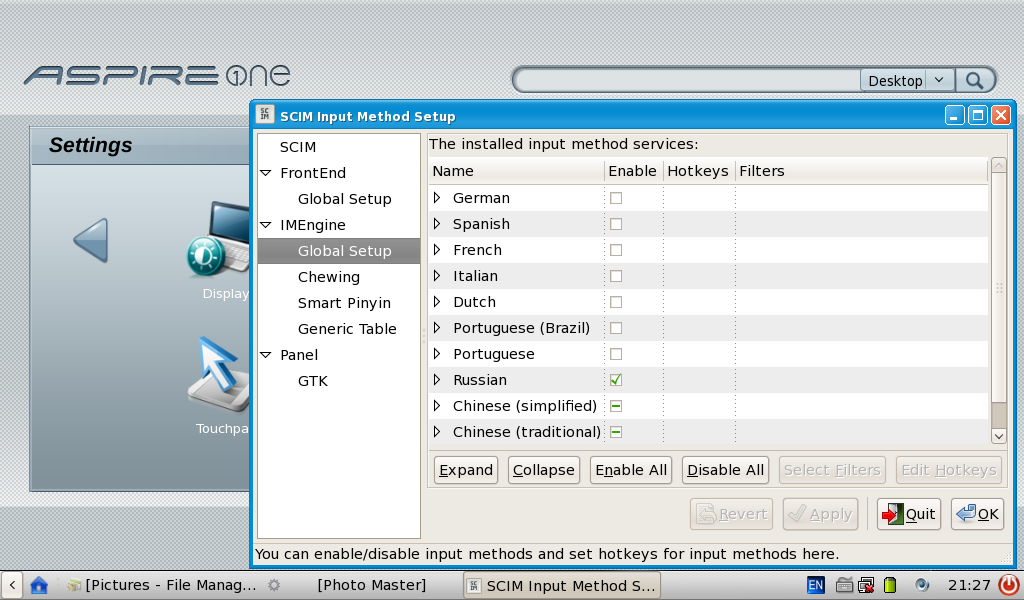Expand the Portuguese (Brazil) row
1024x600 pixels.
coord(438,328)
